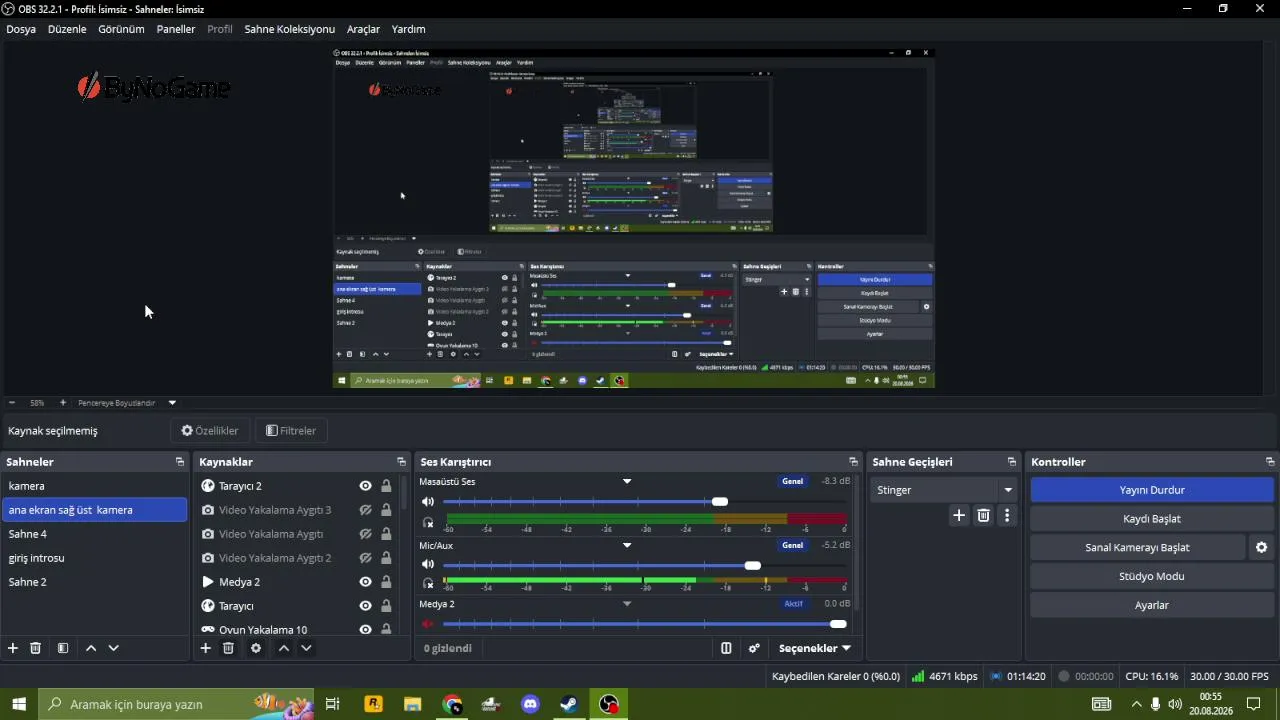Open source properties gear in Kaynaklar panel

pyautogui.click(x=256, y=648)
